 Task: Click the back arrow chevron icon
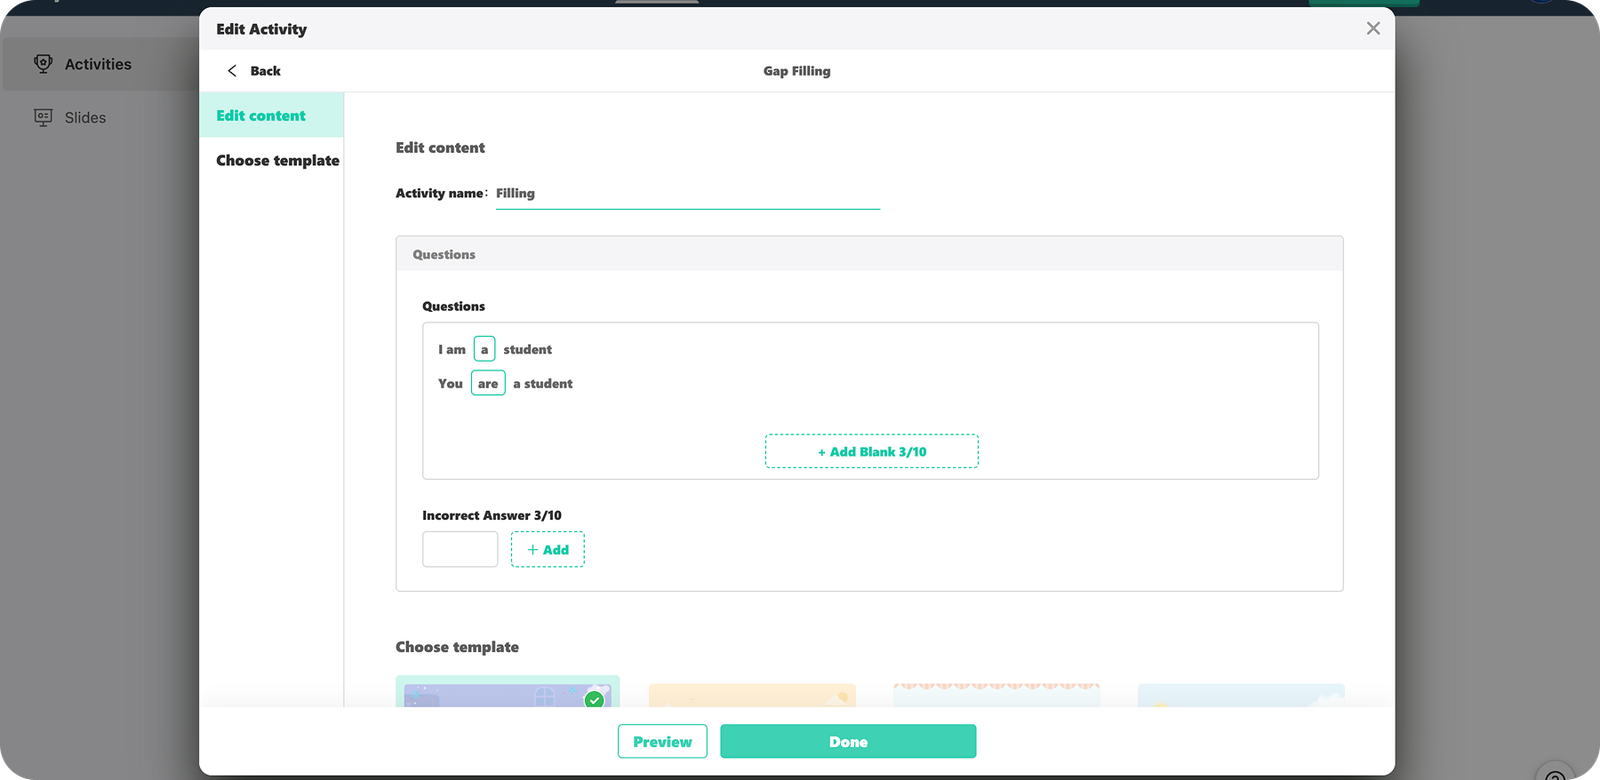[232, 71]
